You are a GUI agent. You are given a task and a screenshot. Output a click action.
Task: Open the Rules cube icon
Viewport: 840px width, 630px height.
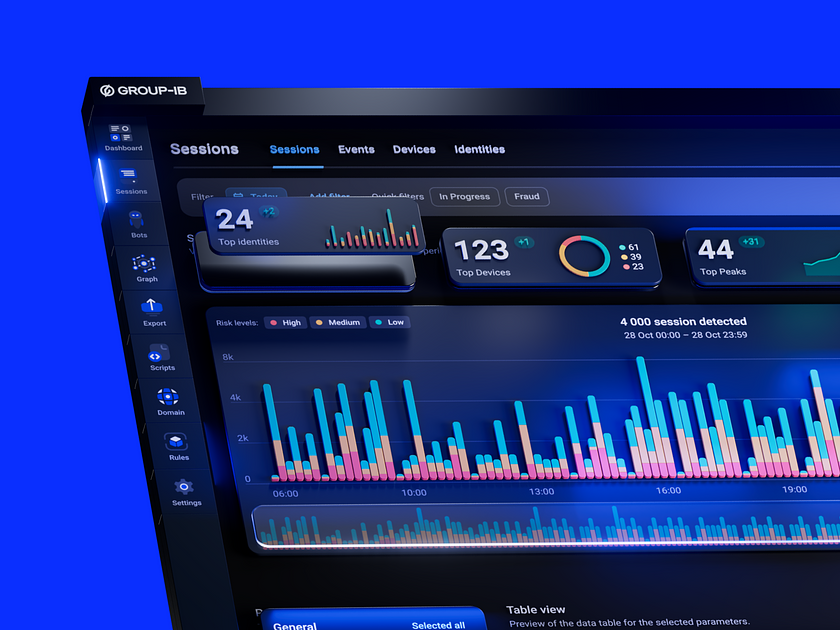[x=177, y=441]
